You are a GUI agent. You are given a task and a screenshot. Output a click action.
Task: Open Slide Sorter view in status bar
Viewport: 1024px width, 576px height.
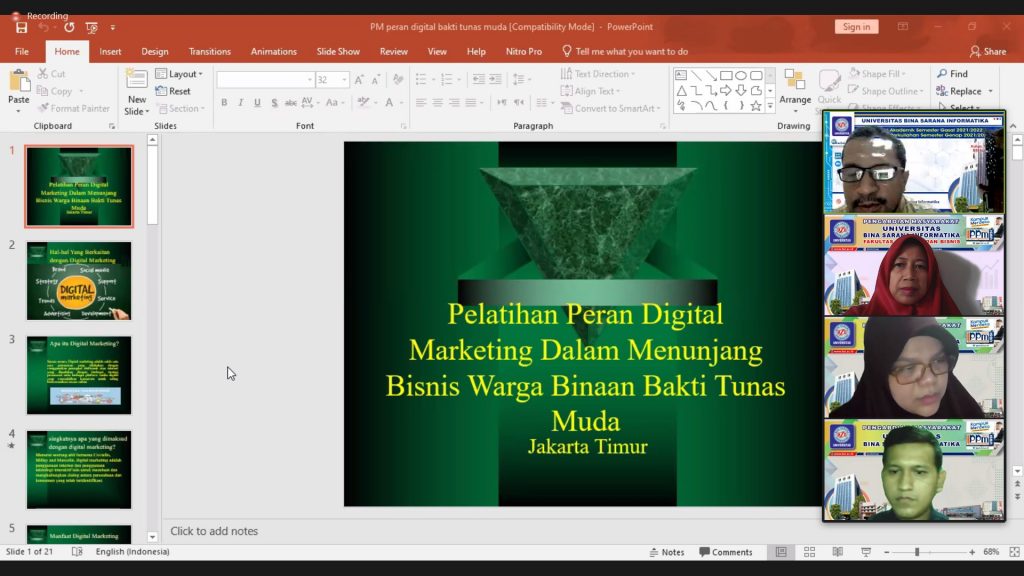point(810,552)
